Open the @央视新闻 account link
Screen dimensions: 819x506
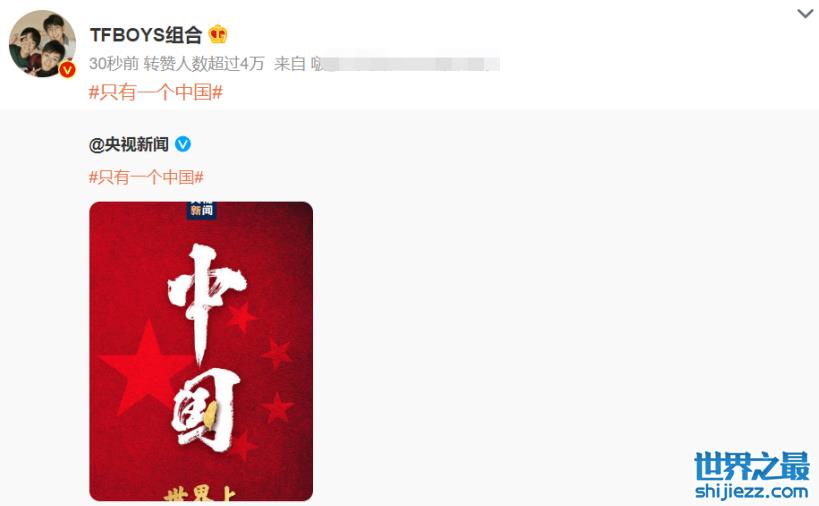[129, 144]
